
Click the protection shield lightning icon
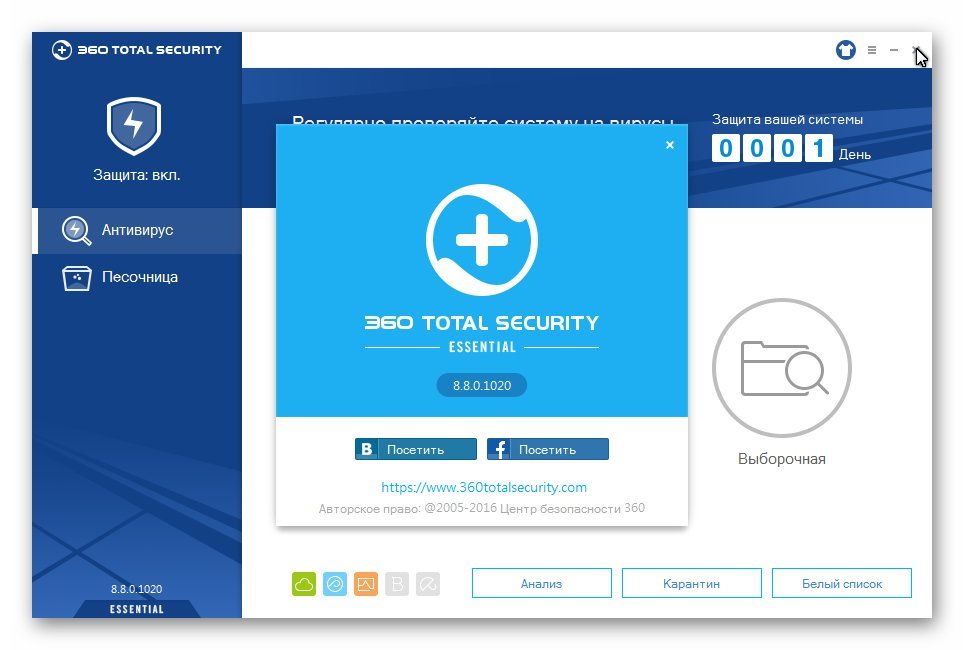coord(134,125)
